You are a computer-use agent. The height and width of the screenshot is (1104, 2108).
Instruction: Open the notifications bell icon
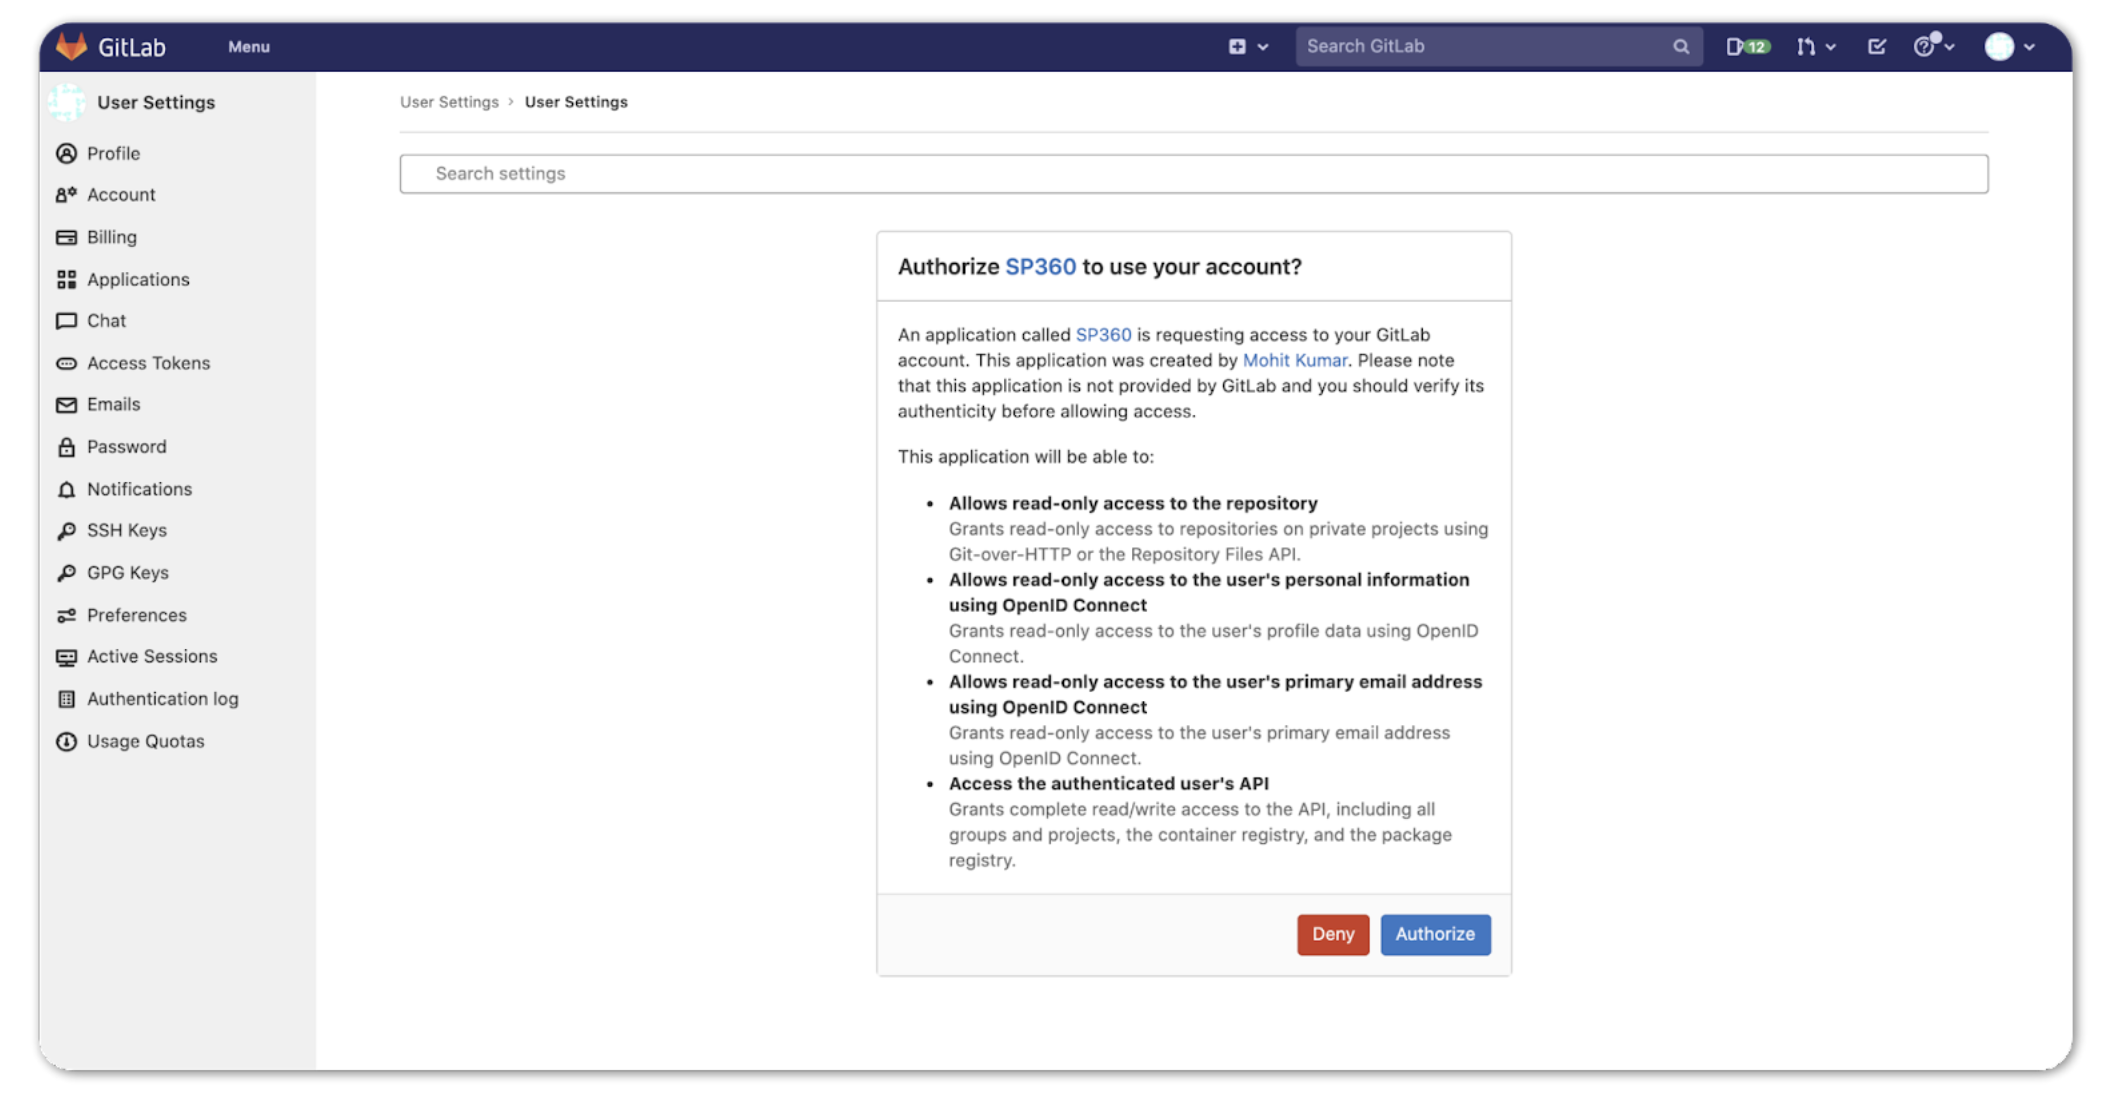[64, 488]
